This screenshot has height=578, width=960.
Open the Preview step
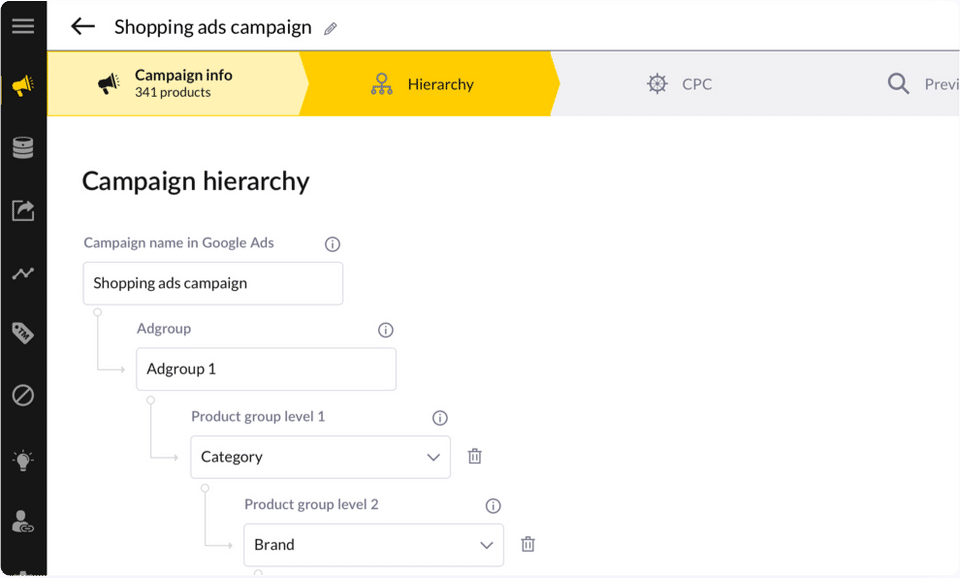(x=923, y=84)
